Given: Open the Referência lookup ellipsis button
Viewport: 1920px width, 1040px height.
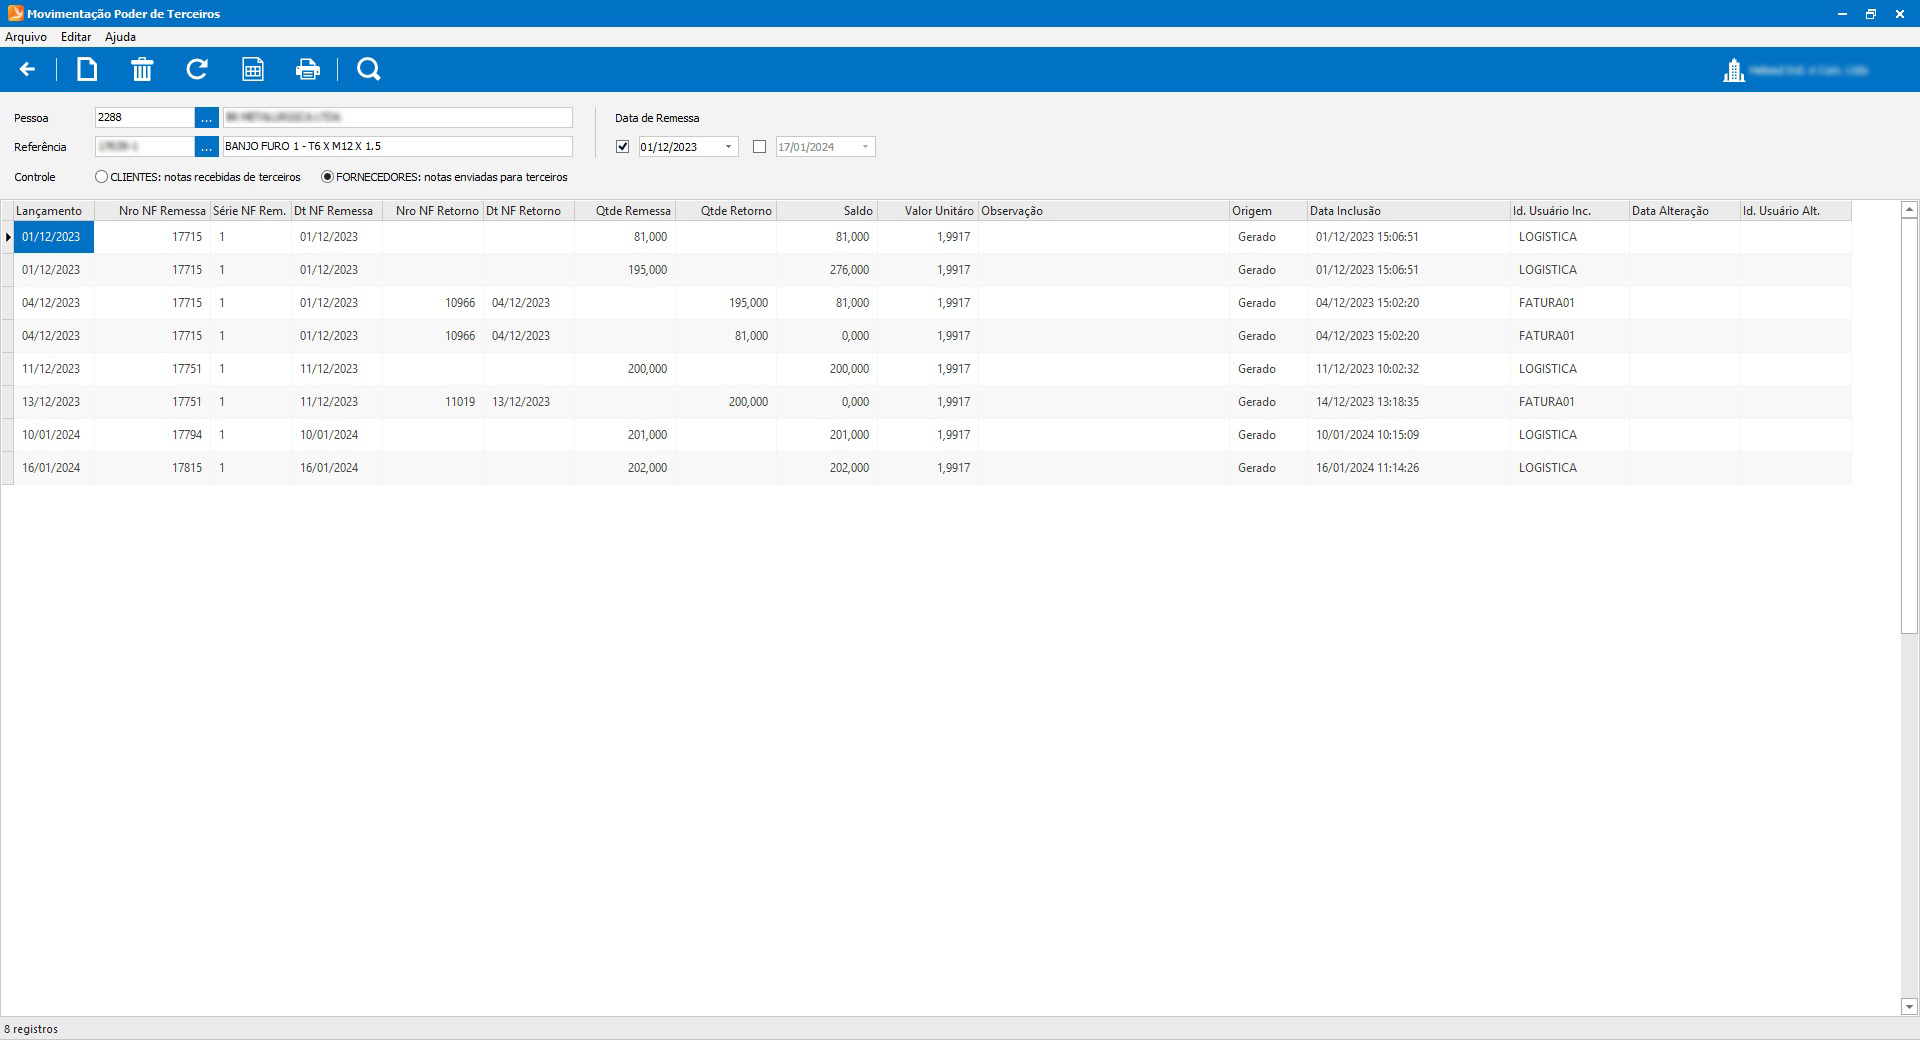Looking at the screenshot, I should [x=206, y=147].
